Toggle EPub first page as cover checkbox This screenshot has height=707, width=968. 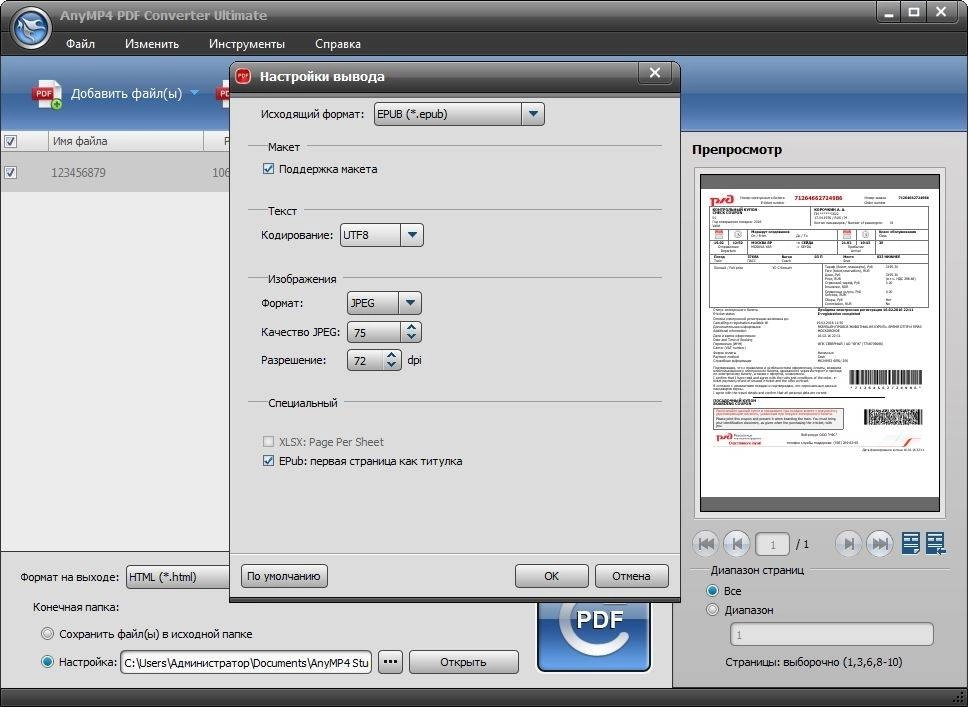pyautogui.click(x=269, y=461)
